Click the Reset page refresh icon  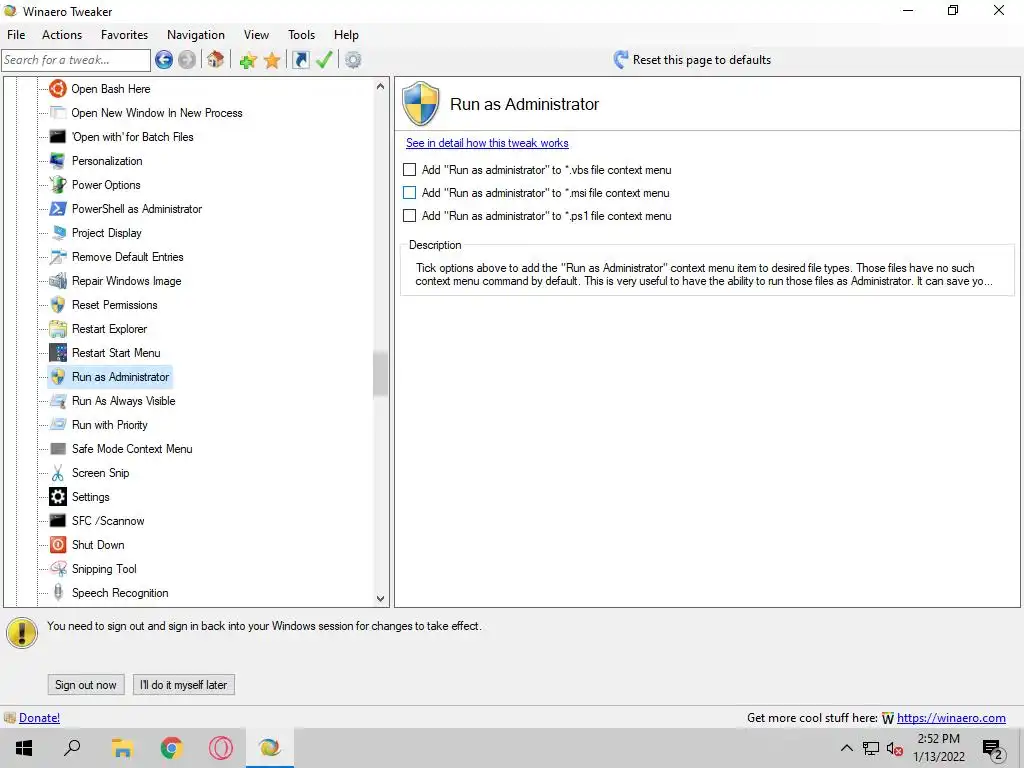coord(620,59)
